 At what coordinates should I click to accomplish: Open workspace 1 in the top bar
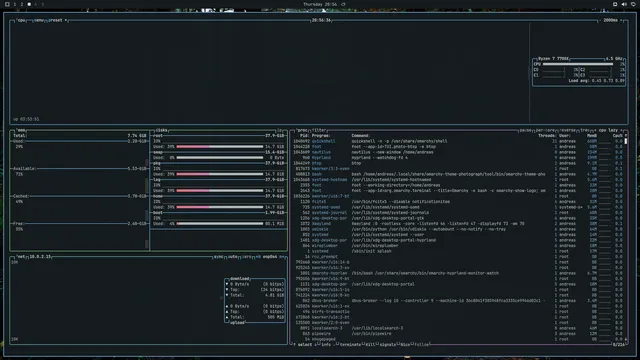[15, 4]
